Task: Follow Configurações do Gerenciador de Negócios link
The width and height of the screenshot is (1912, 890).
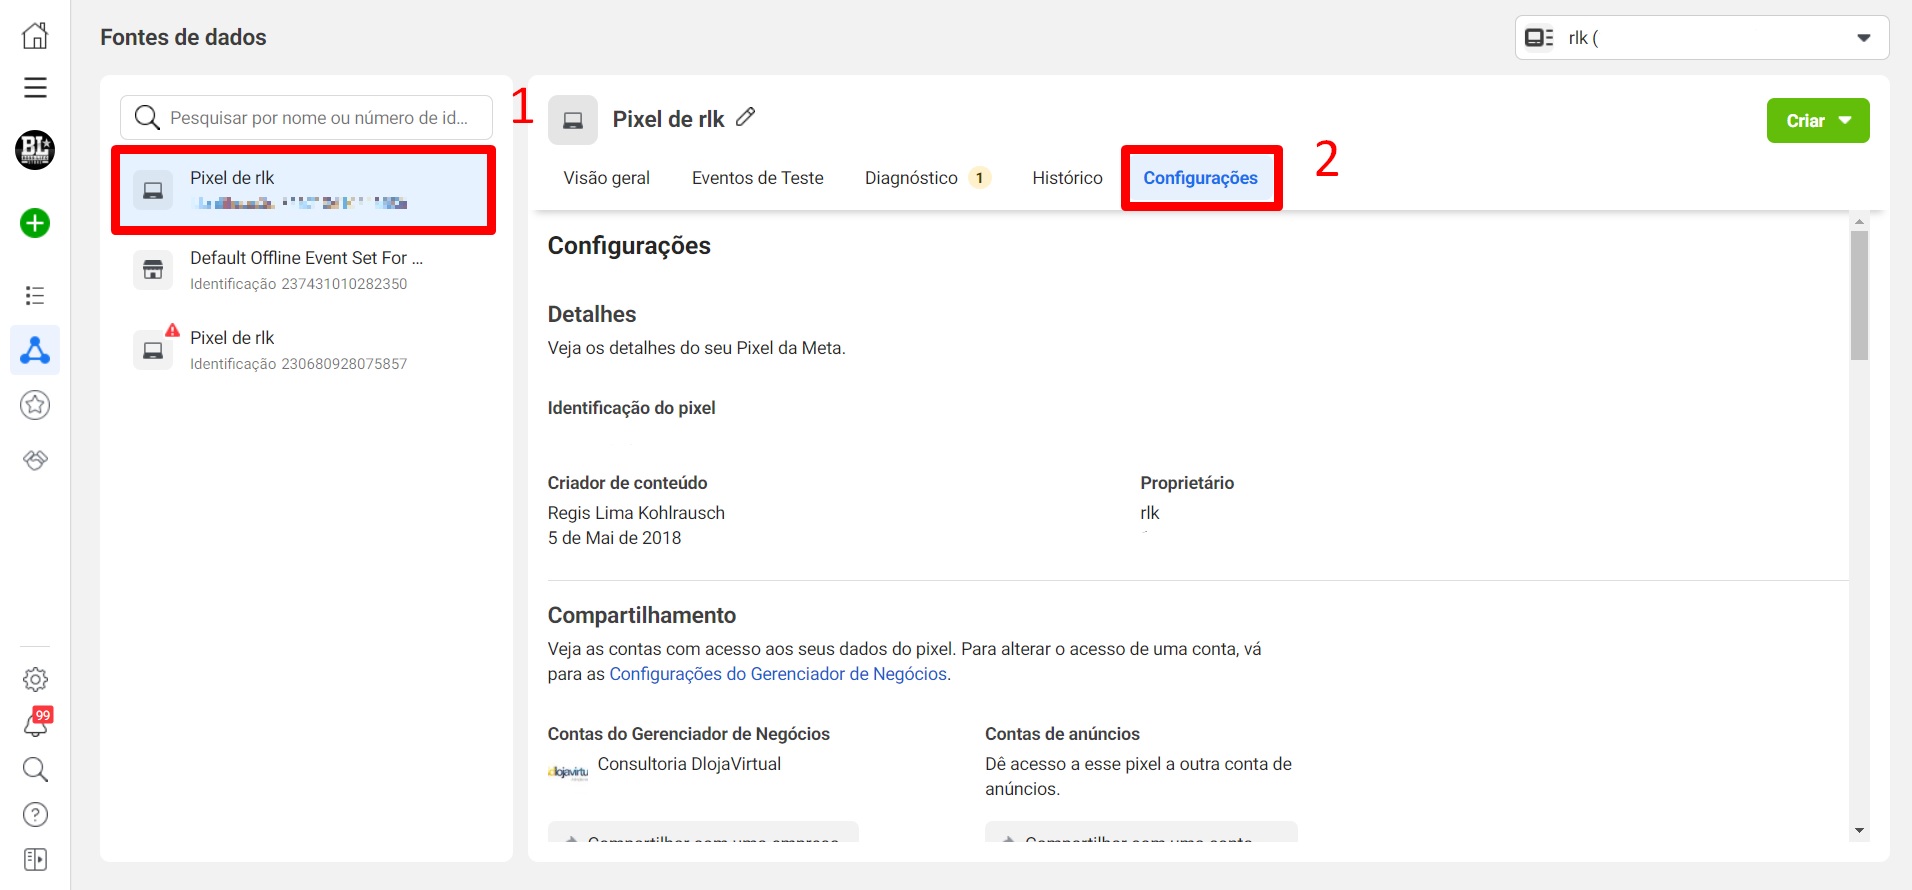Action: (778, 674)
